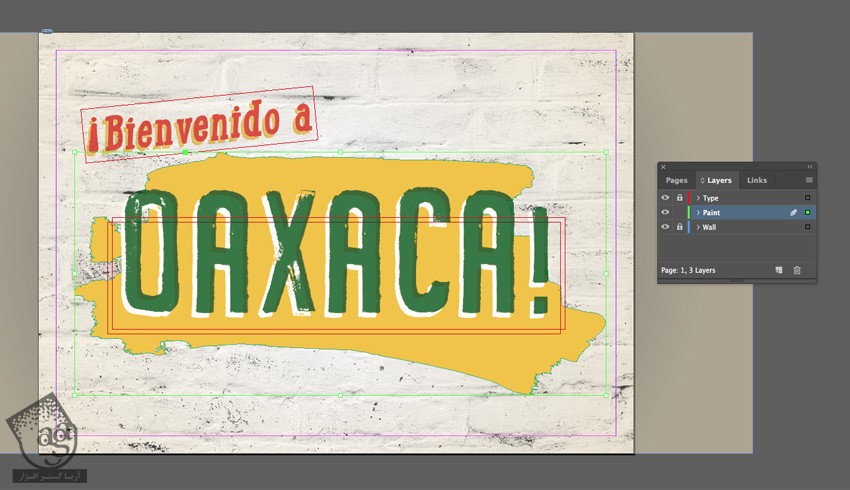The height and width of the screenshot is (490, 850).
Task: Expand the Paint layer contents
Action: (x=698, y=213)
